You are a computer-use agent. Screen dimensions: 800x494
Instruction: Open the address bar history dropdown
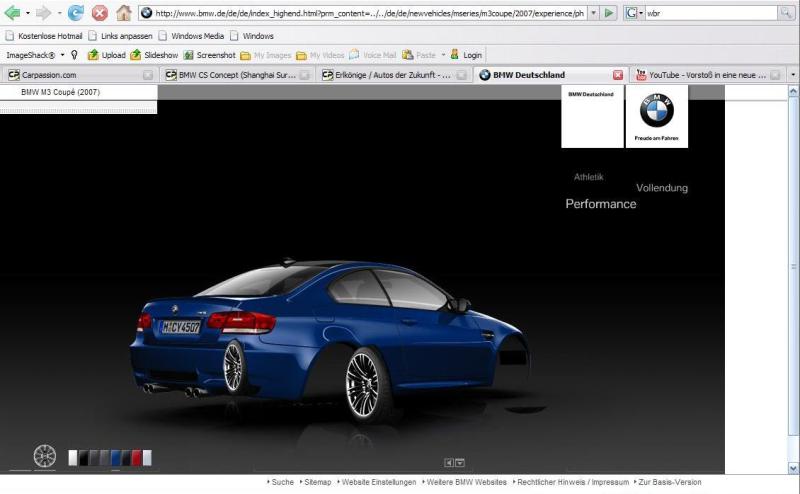point(593,13)
